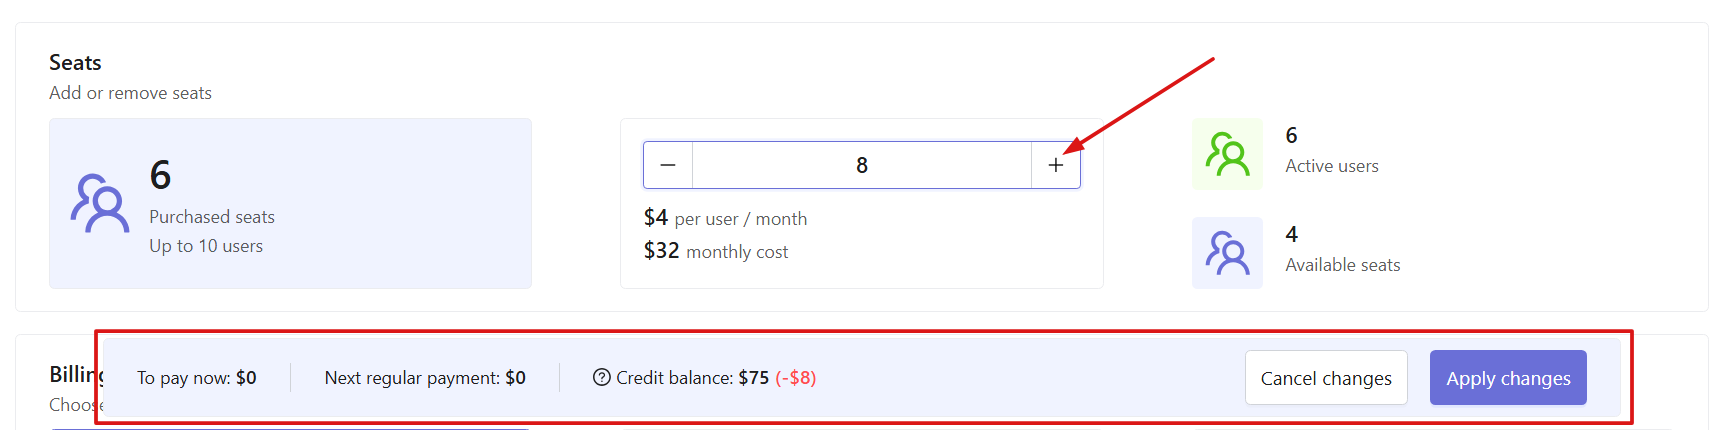Click the purple Available seats icon

1227,253
